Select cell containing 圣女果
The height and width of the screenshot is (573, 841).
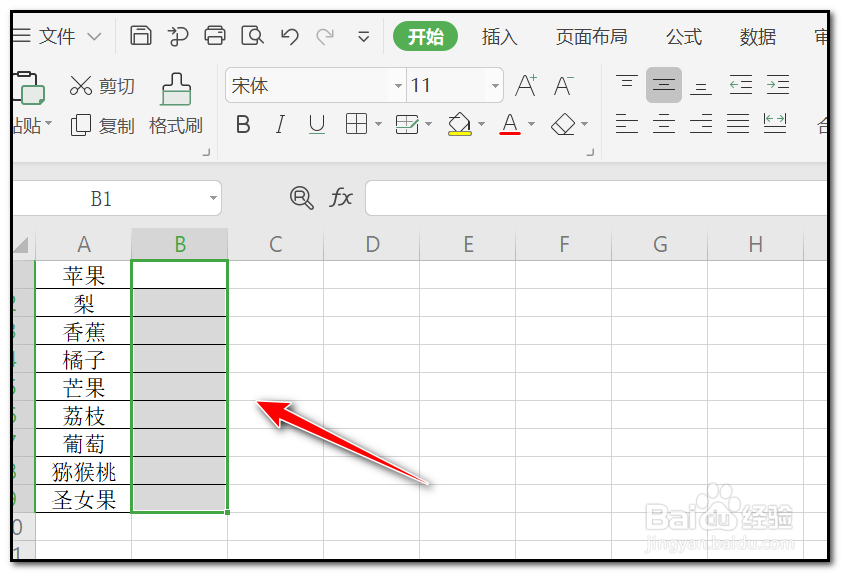84,499
